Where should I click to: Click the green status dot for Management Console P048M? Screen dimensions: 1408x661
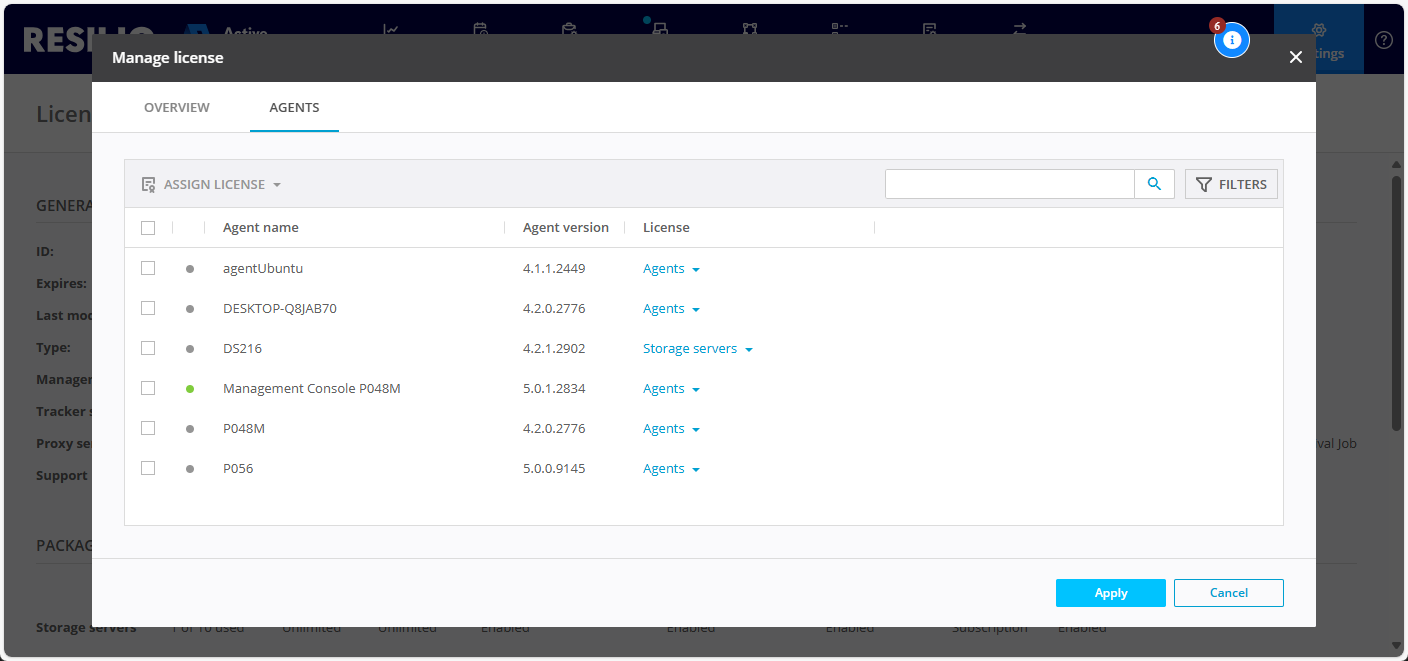(x=190, y=389)
